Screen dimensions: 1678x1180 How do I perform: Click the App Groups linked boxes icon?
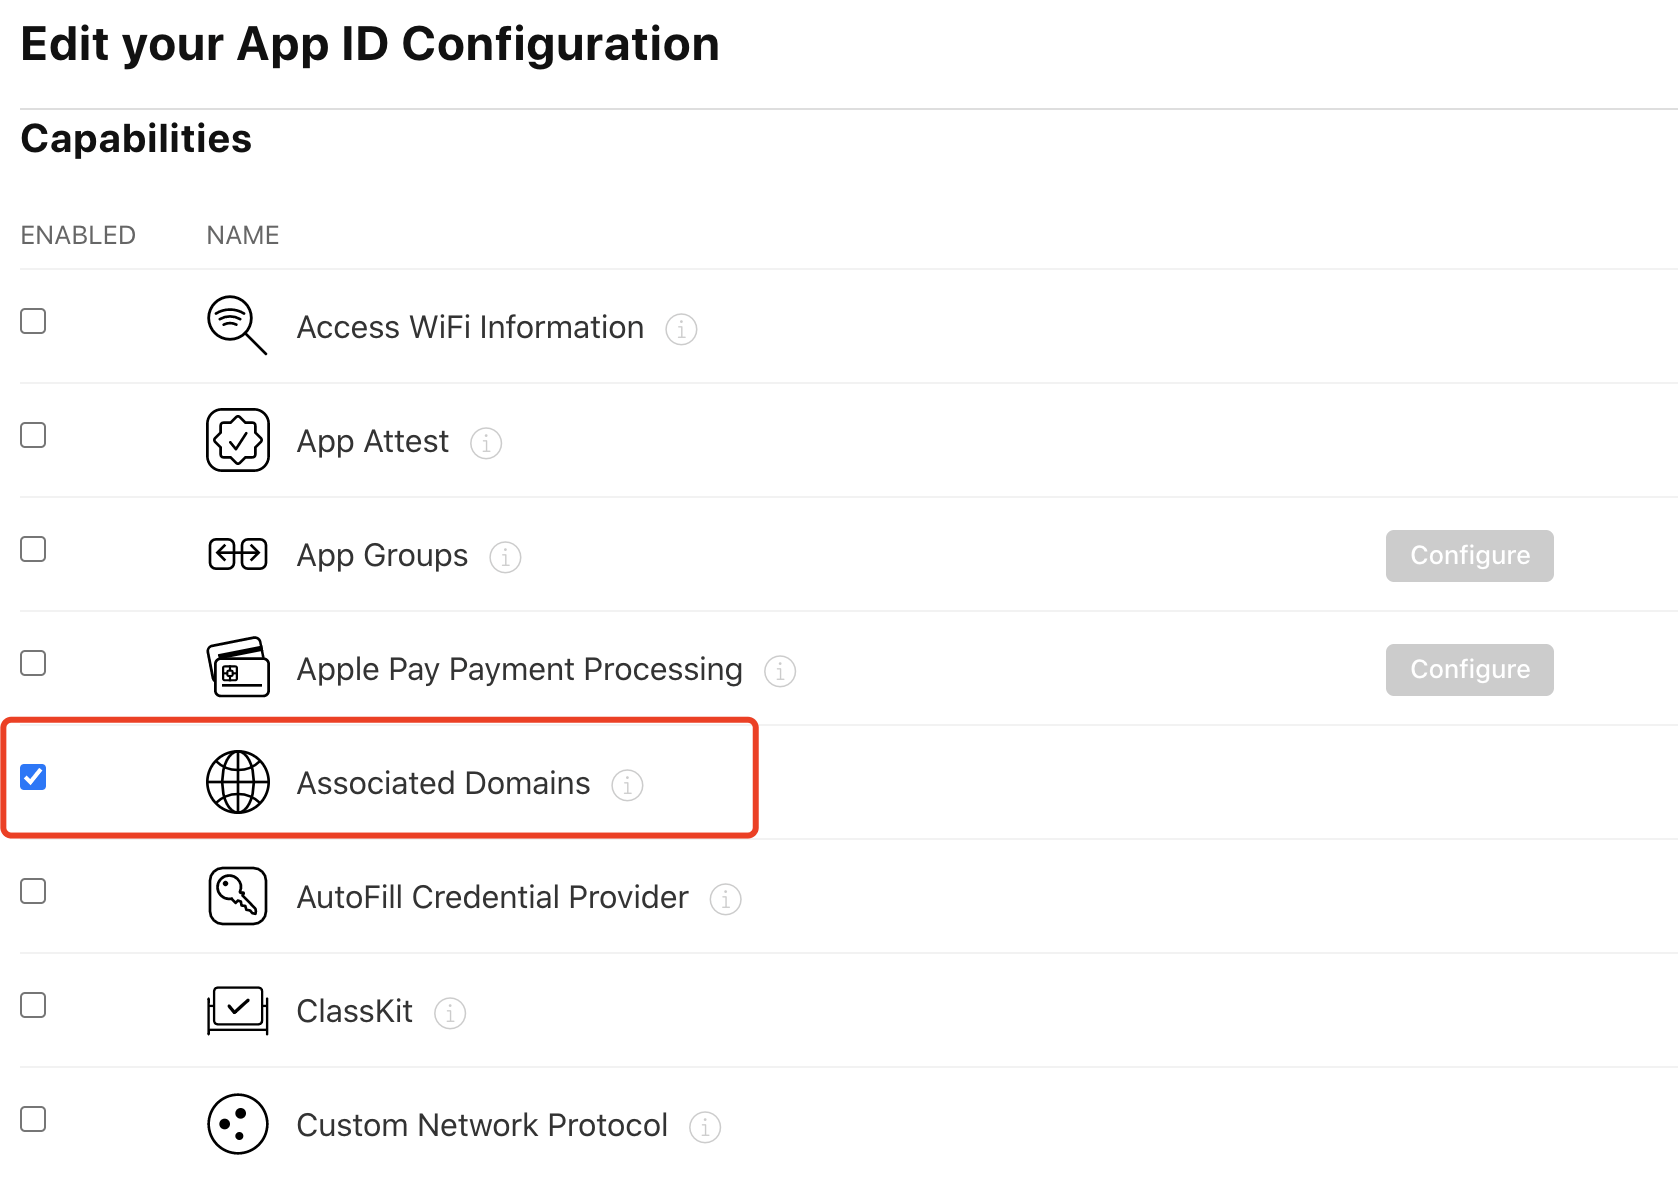[x=237, y=553]
